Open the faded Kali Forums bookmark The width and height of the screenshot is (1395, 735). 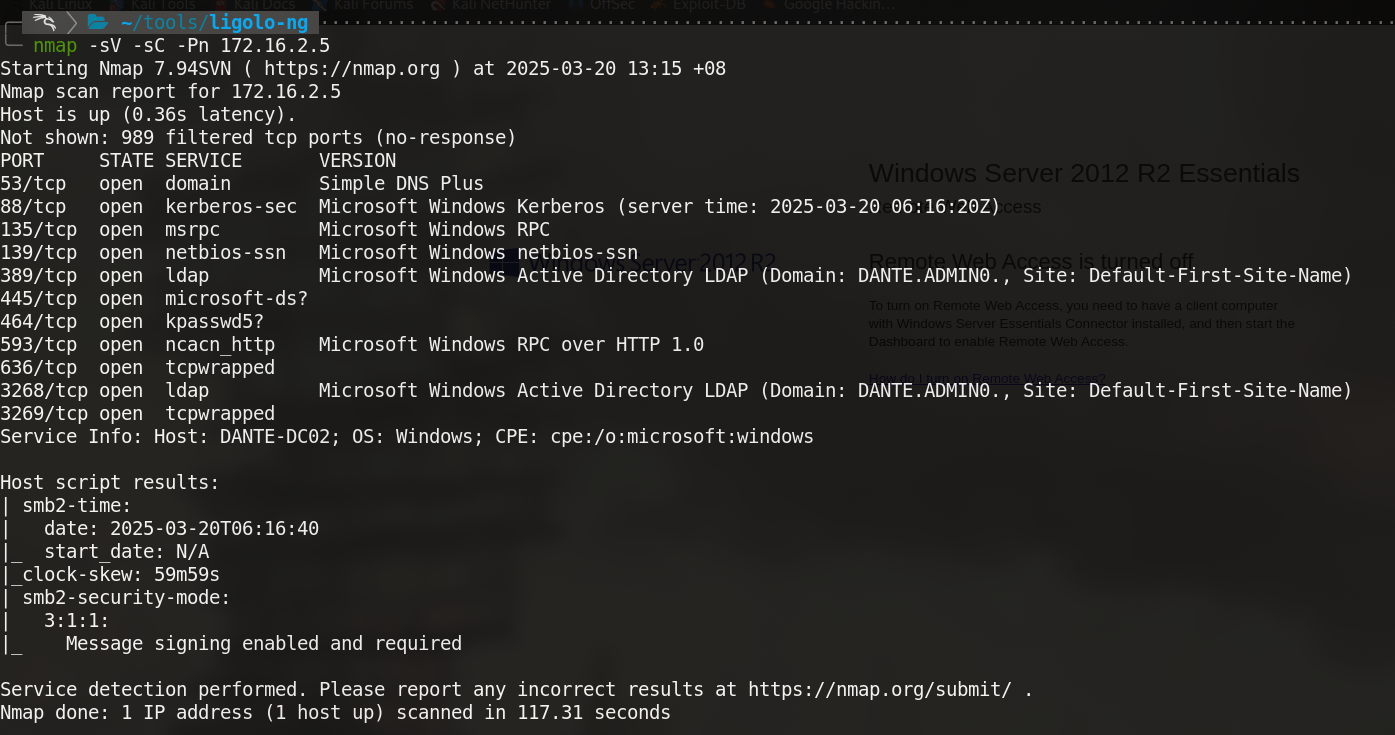(x=372, y=5)
